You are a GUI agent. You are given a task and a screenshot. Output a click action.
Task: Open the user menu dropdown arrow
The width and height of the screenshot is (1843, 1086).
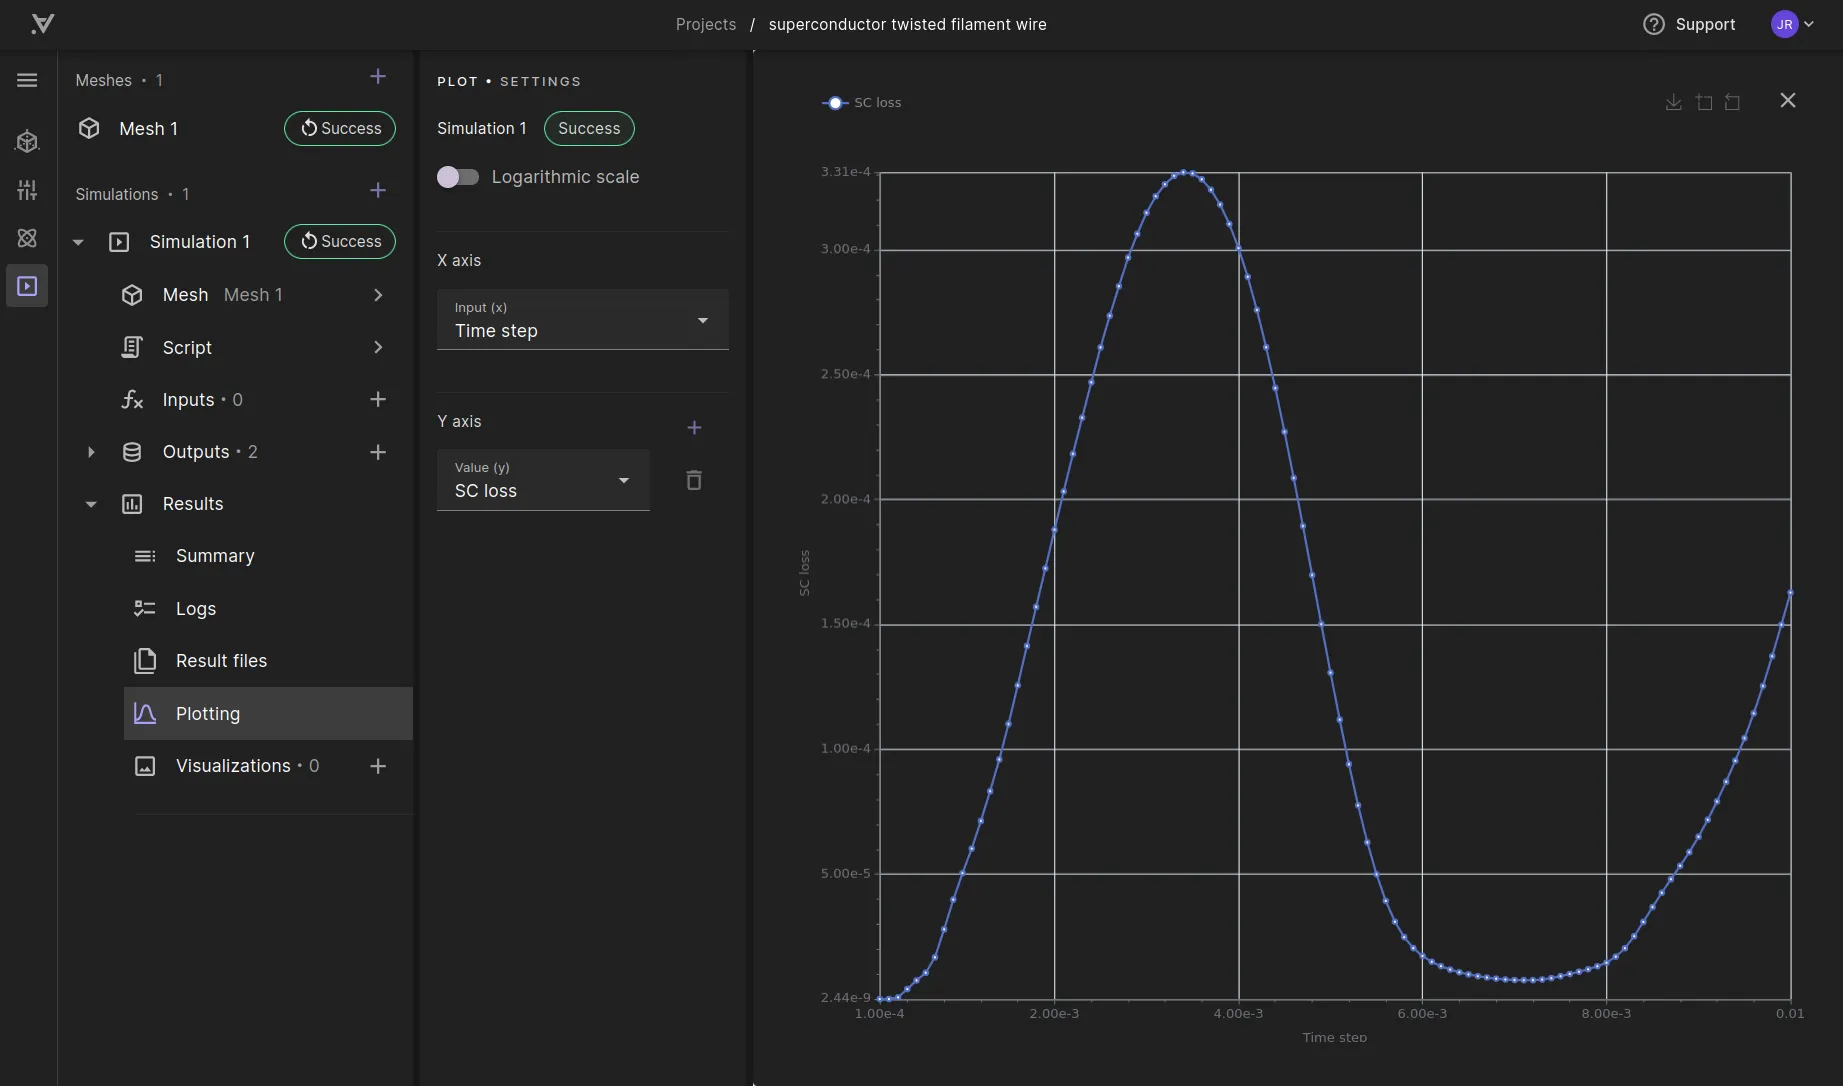point(1809,24)
